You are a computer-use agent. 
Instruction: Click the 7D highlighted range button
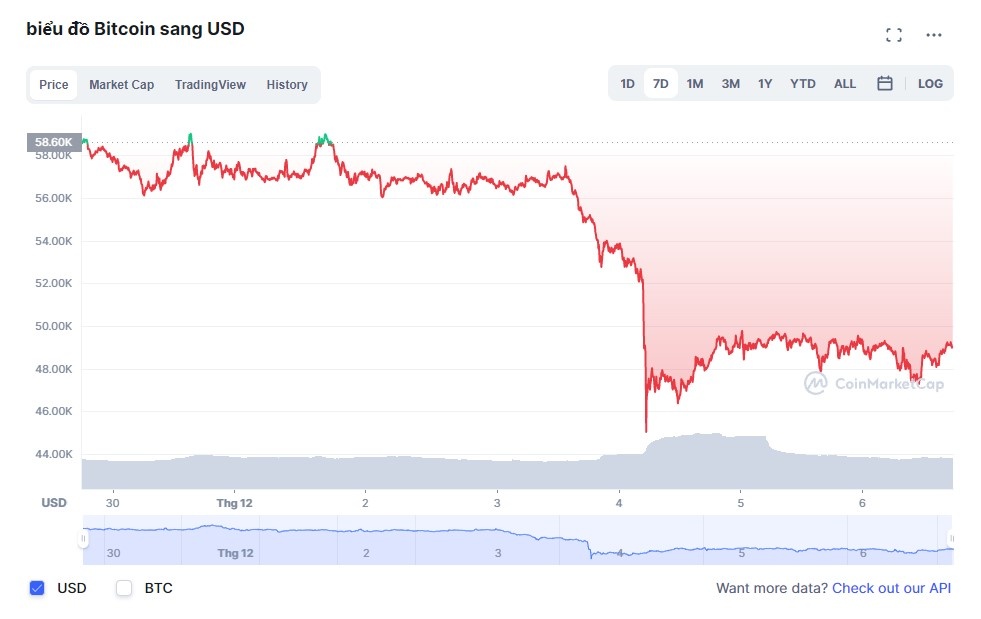click(660, 84)
